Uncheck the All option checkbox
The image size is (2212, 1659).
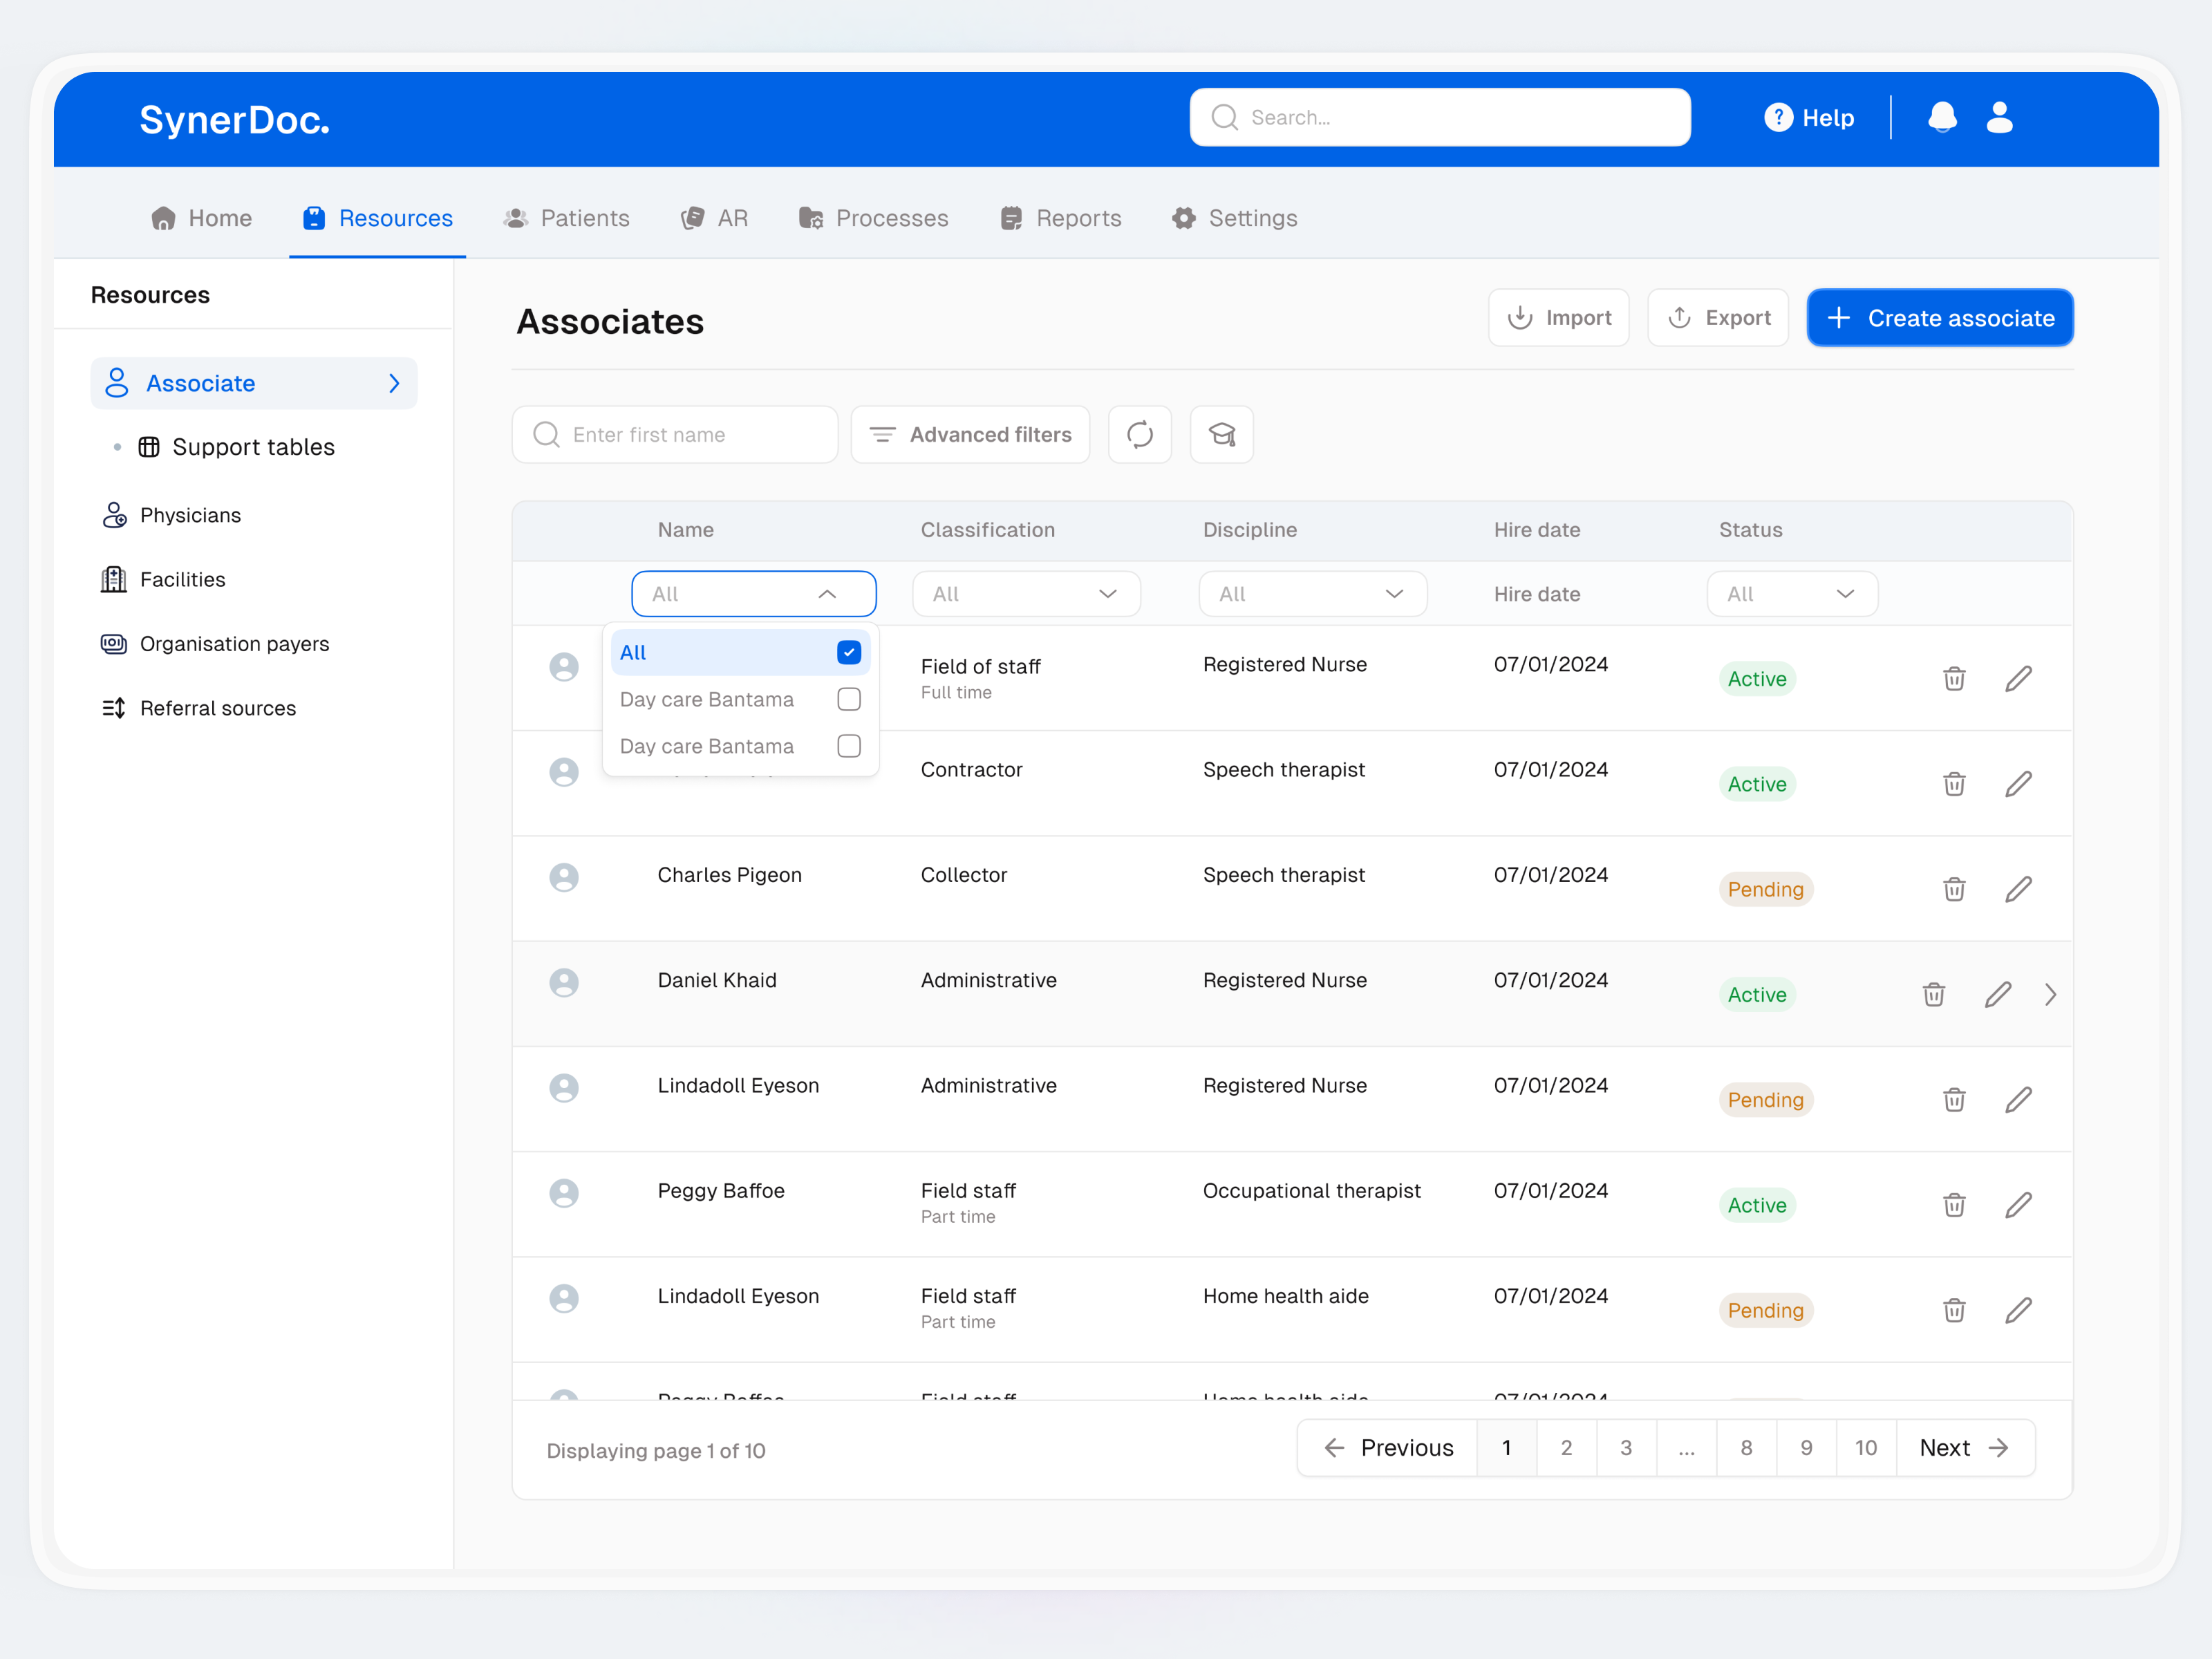(849, 652)
